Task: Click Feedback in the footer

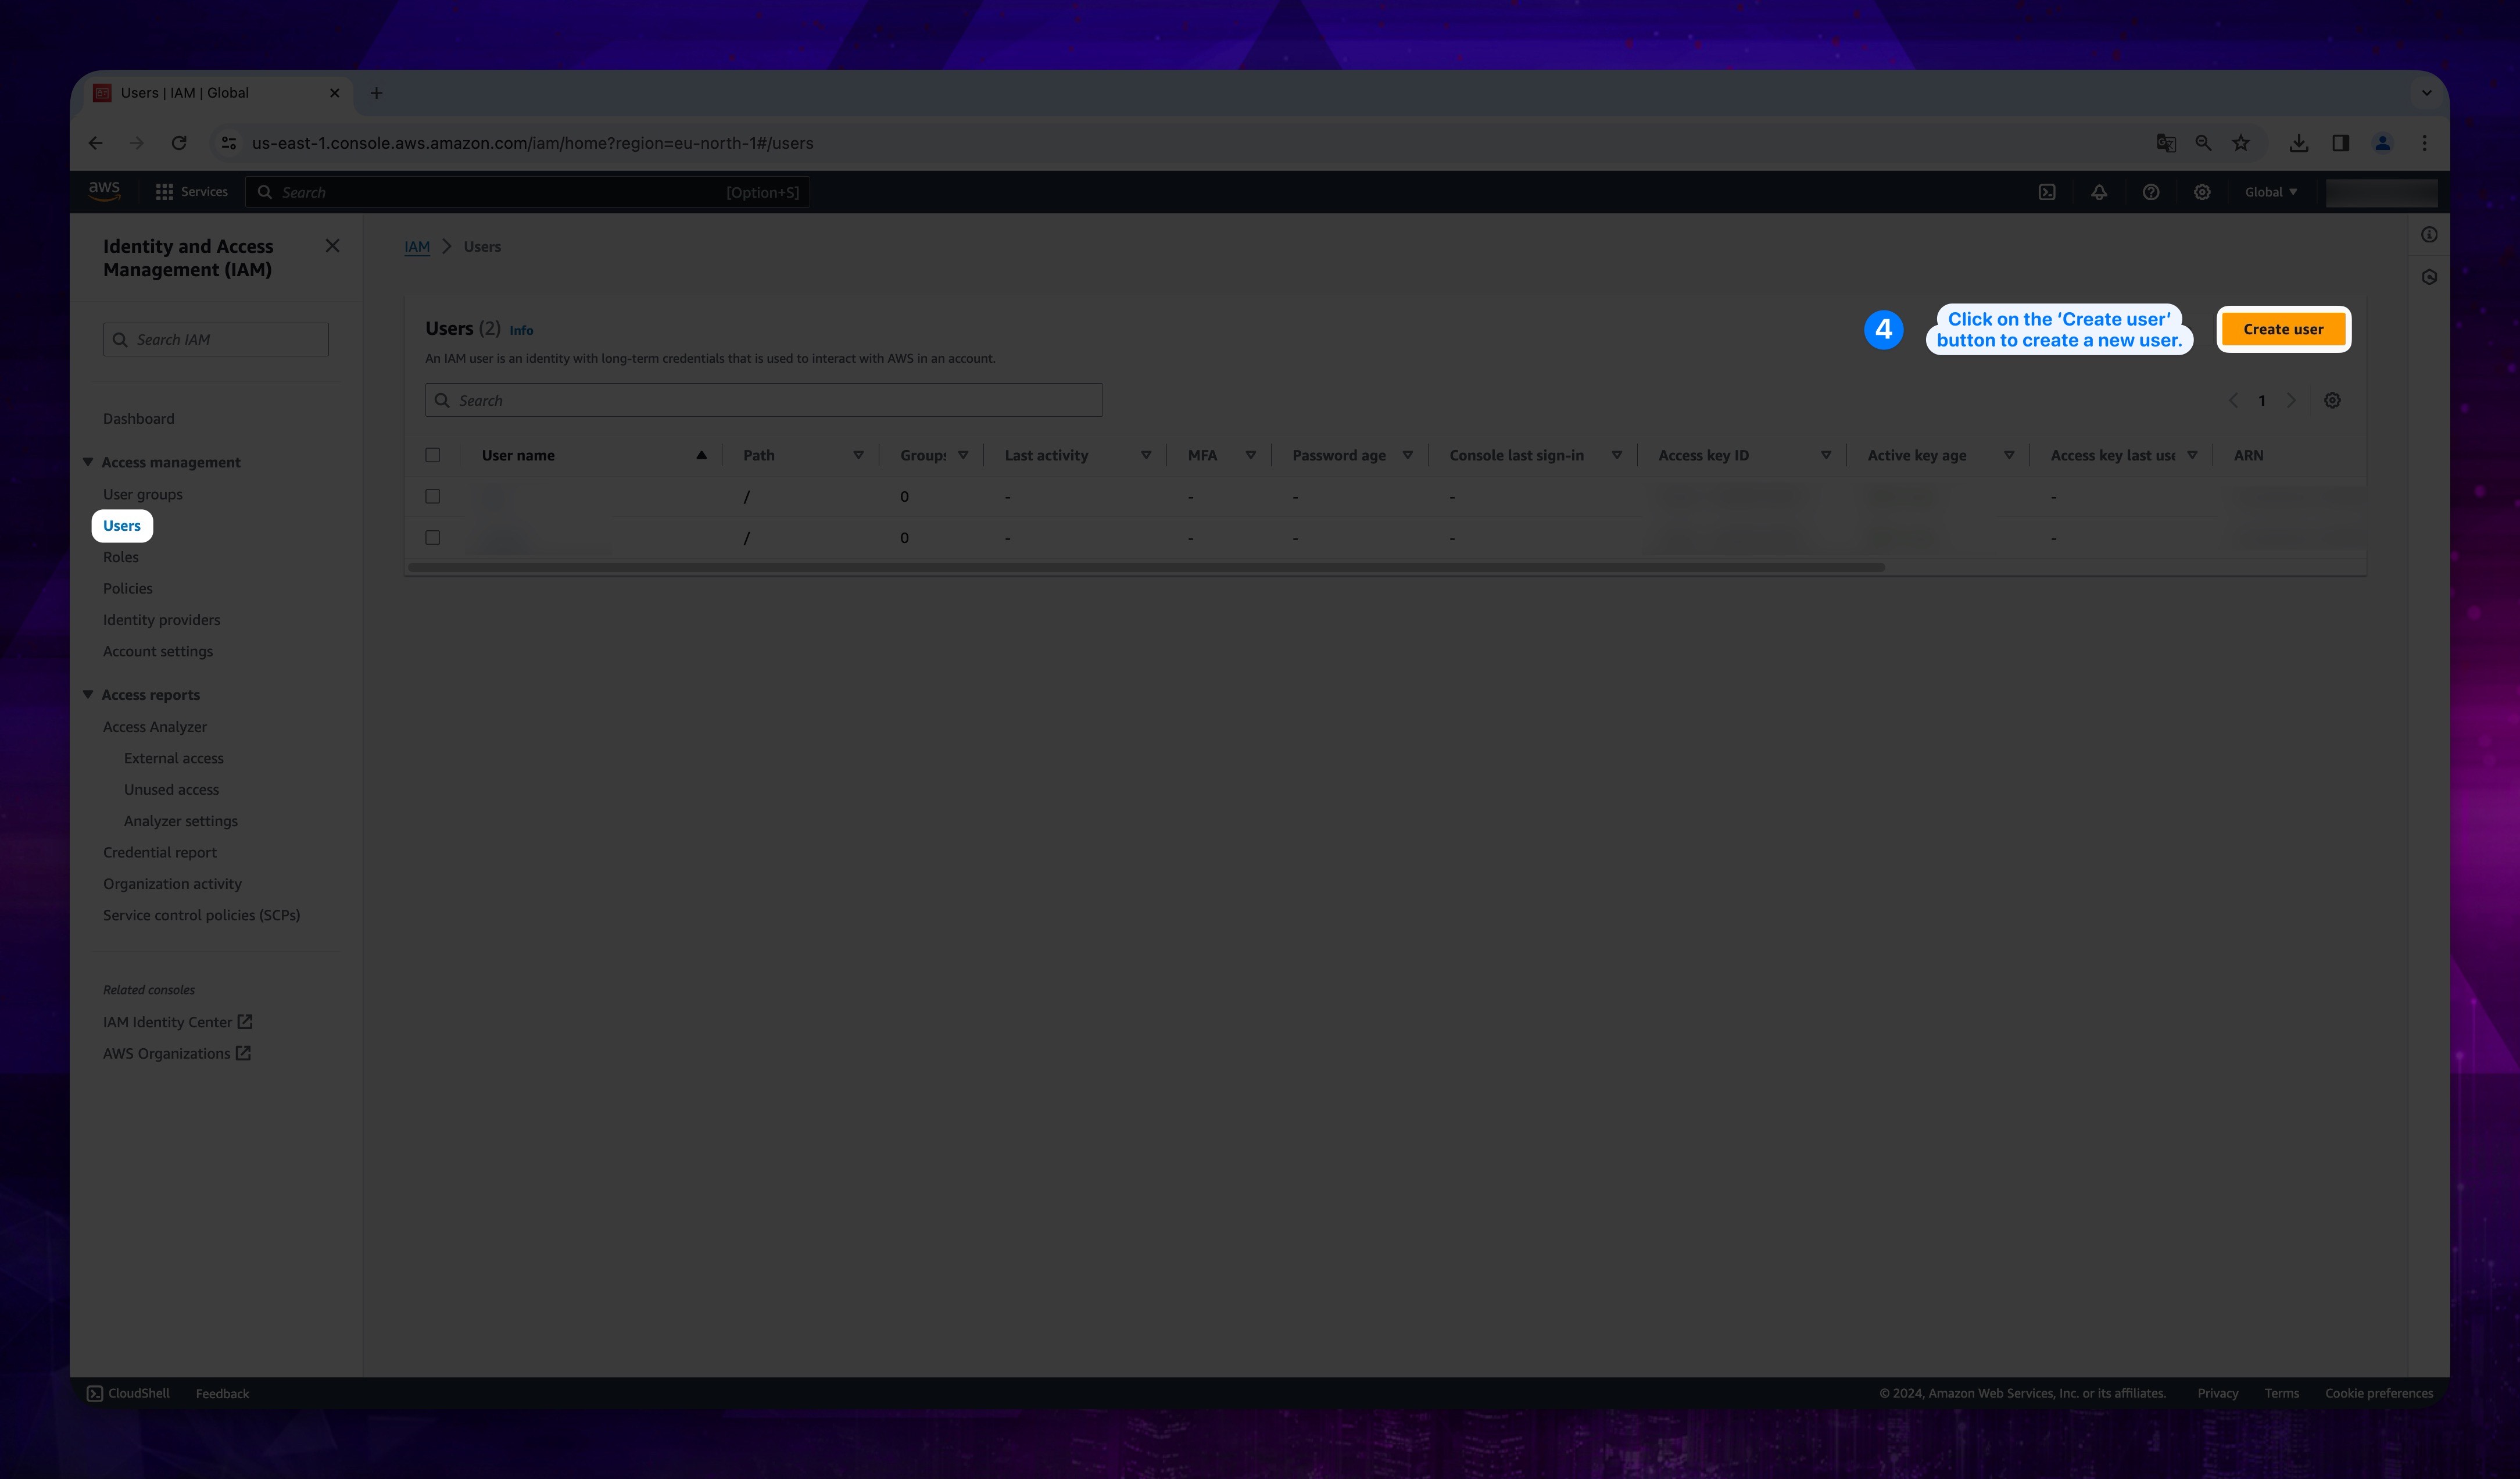Action: click(222, 1393)
